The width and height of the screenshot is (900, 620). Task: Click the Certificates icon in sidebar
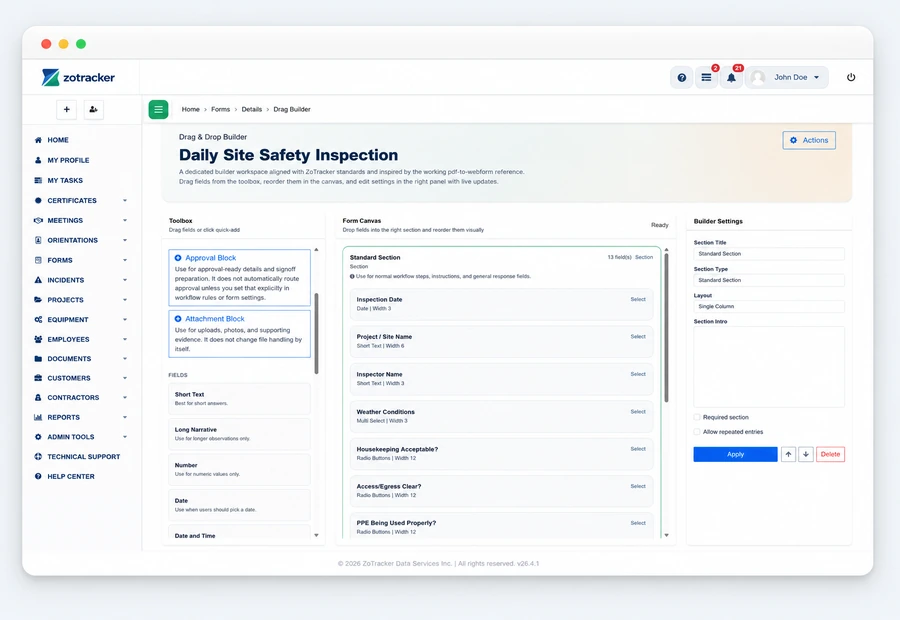pos(38,200)
